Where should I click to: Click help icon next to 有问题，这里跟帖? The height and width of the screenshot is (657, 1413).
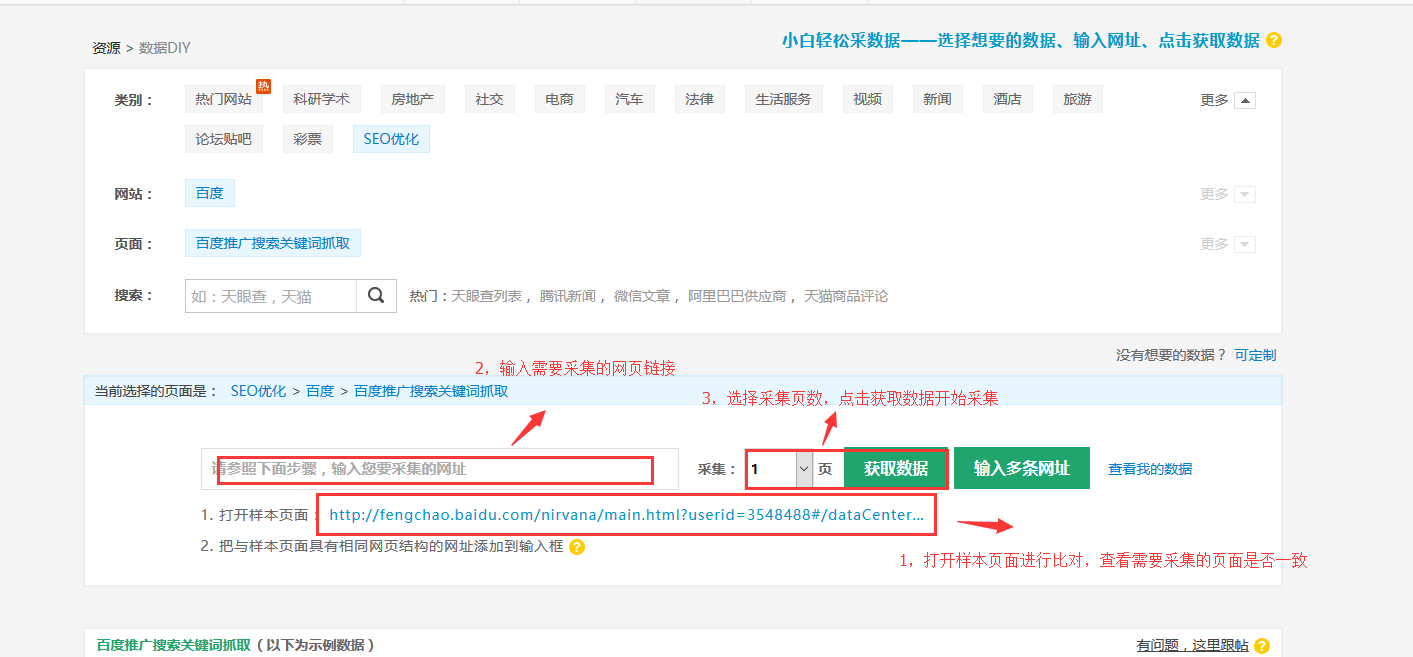[x=1262, y=646]
